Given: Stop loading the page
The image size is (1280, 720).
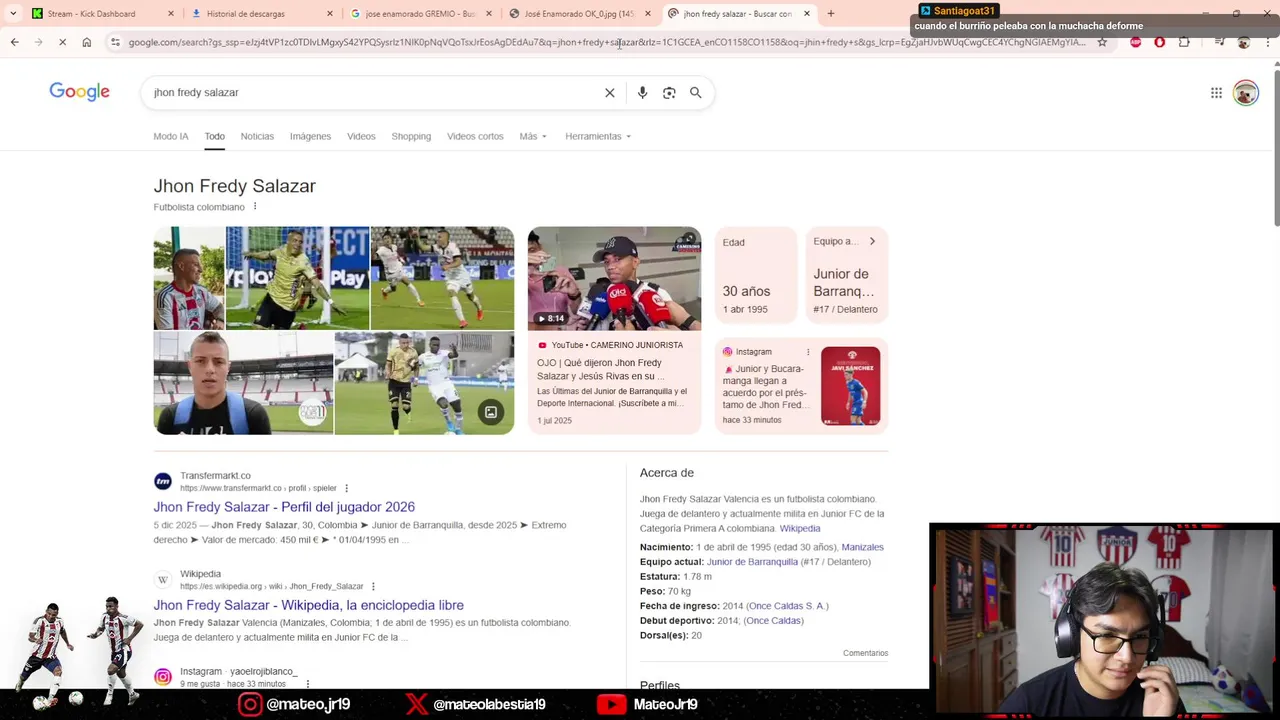Looking at the screenshot, I should coord(62,42).
